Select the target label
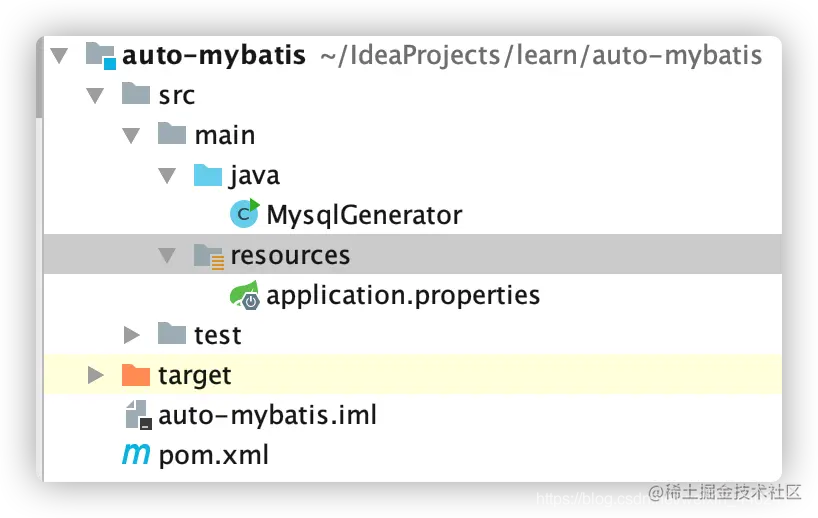This screenshot has width=818, height=518. (x=195, y=376)
